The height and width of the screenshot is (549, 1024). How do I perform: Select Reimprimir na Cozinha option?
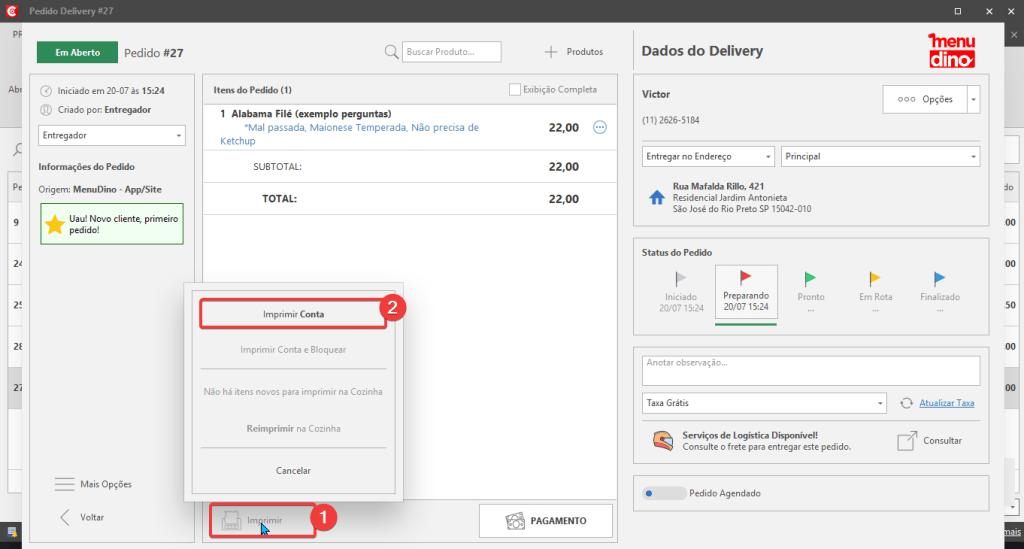pos(293,429)
